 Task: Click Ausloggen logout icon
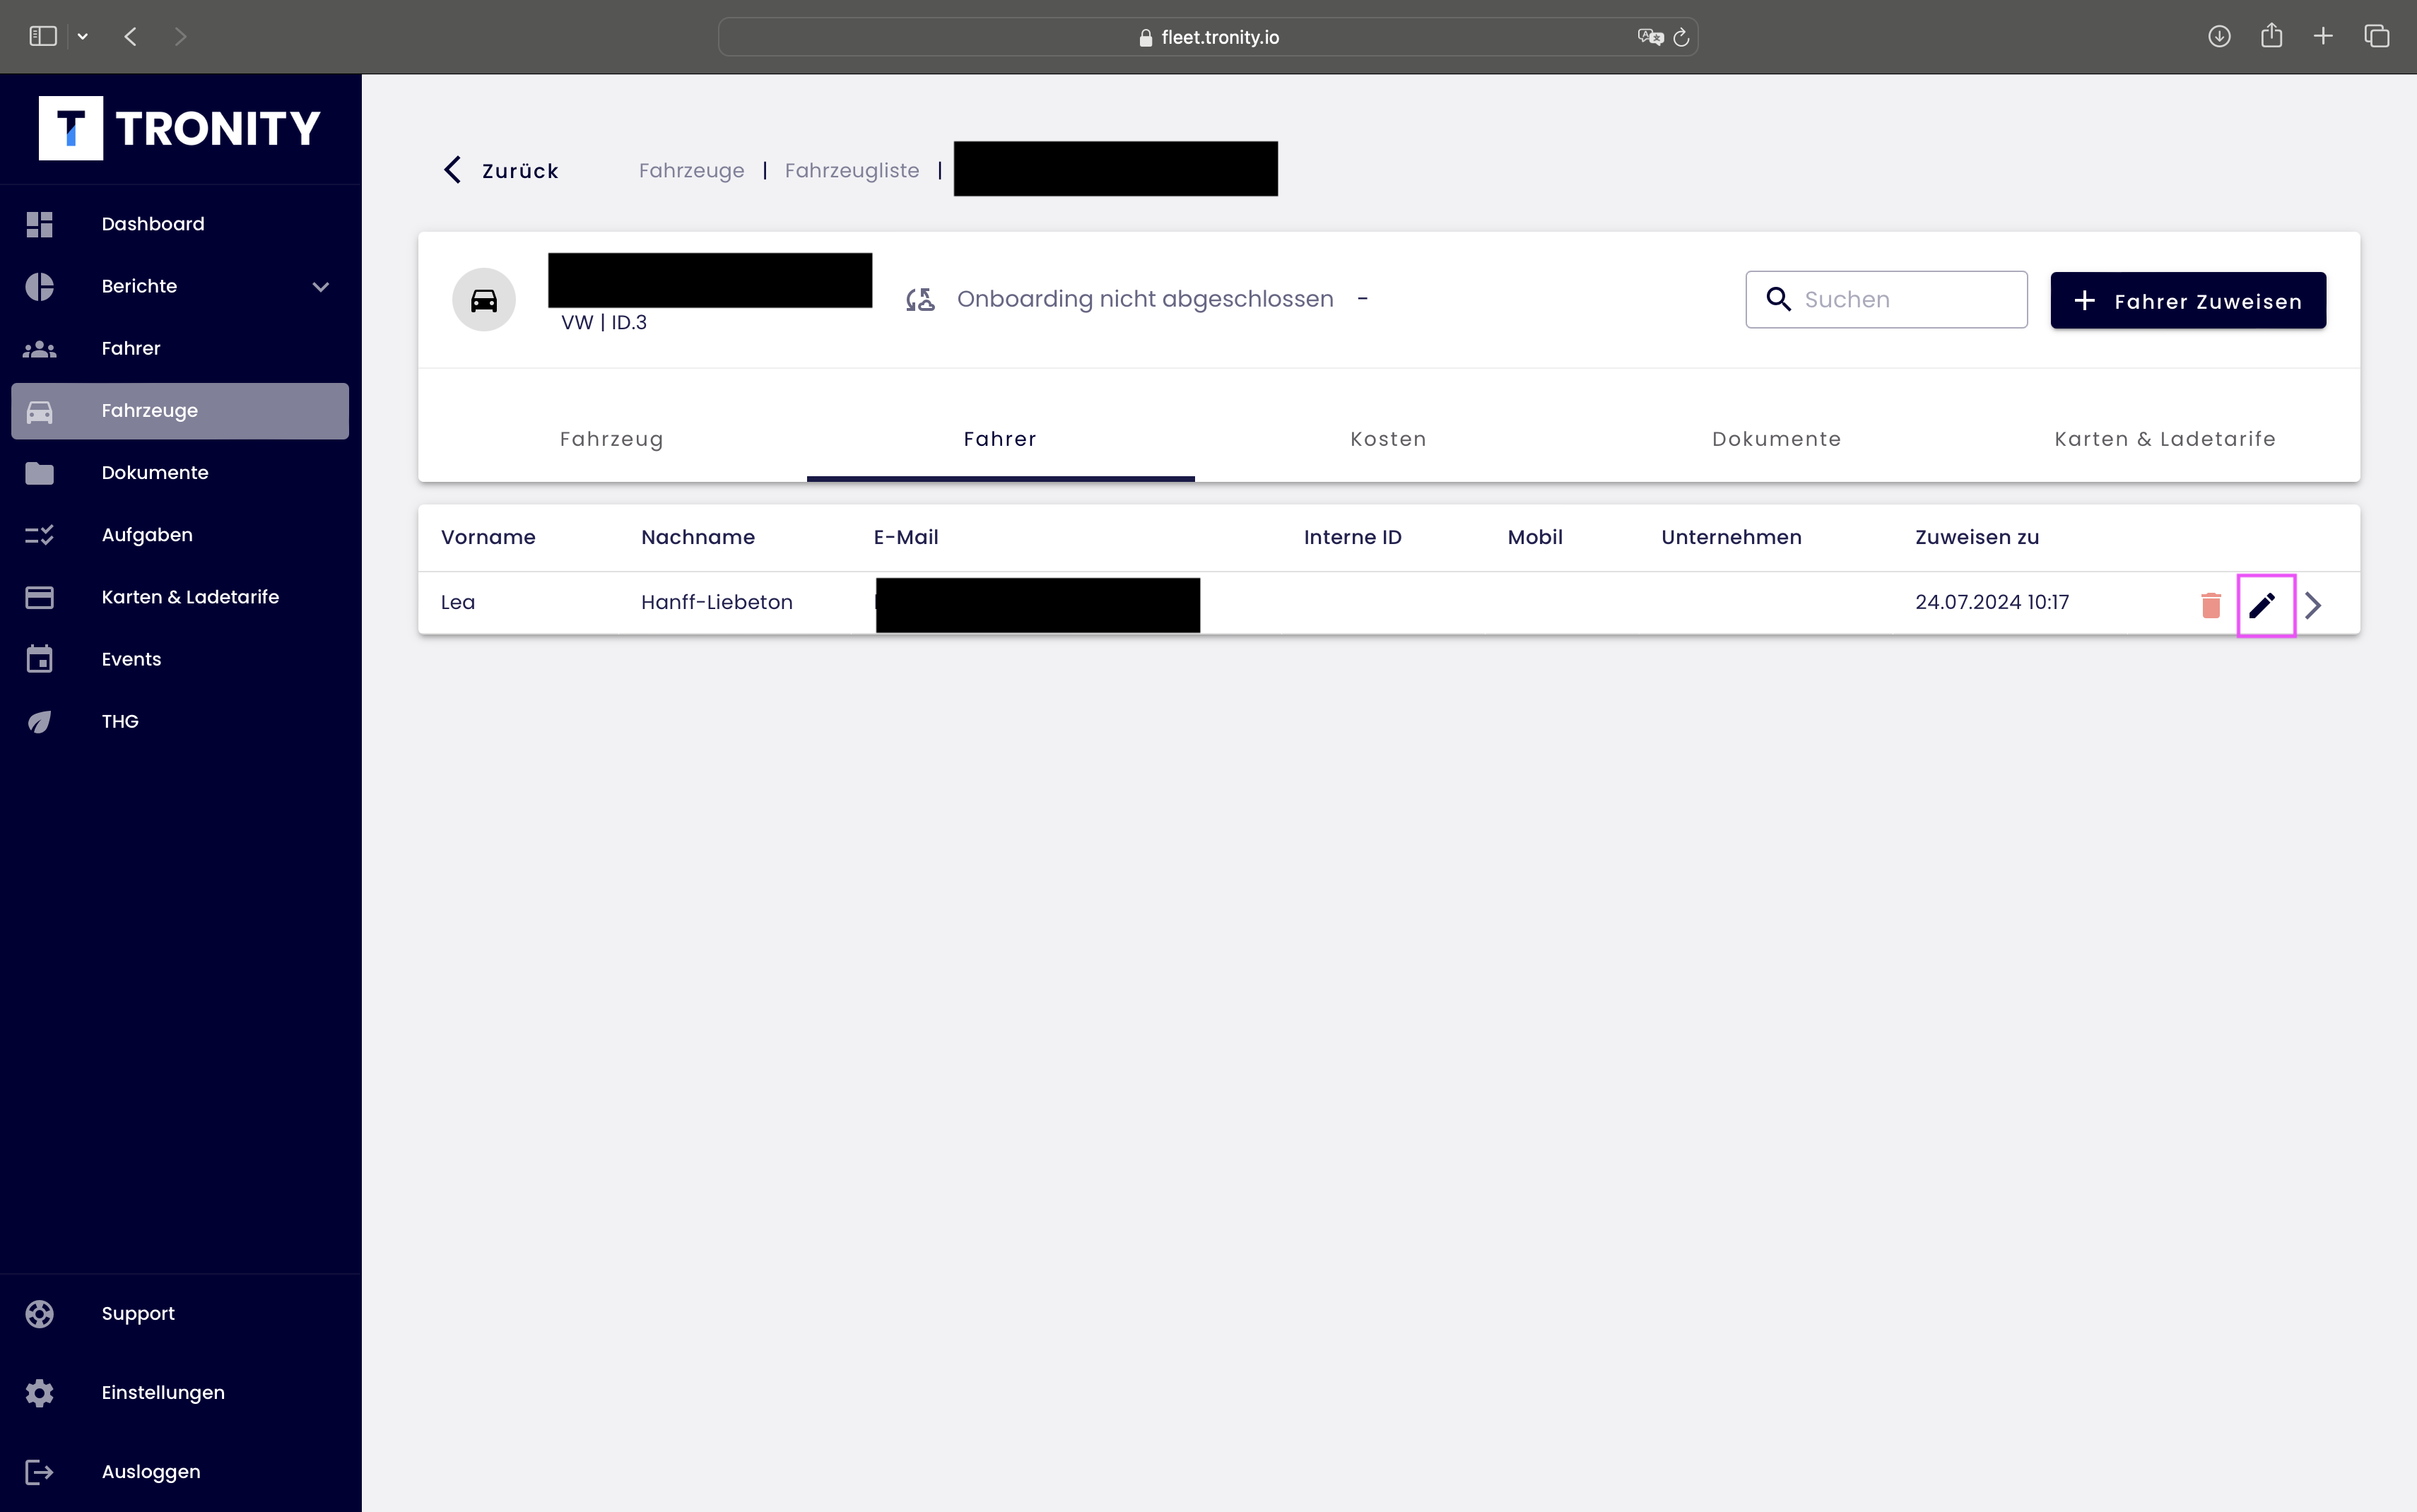click(40, 1472)
